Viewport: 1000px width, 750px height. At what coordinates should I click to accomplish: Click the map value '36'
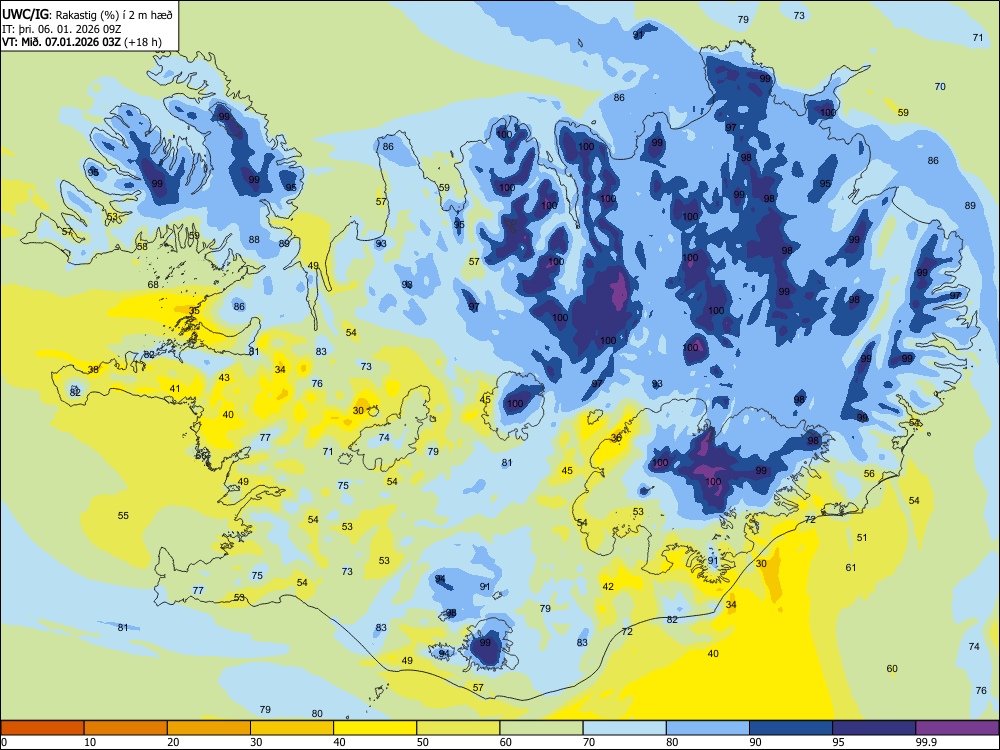616,438
